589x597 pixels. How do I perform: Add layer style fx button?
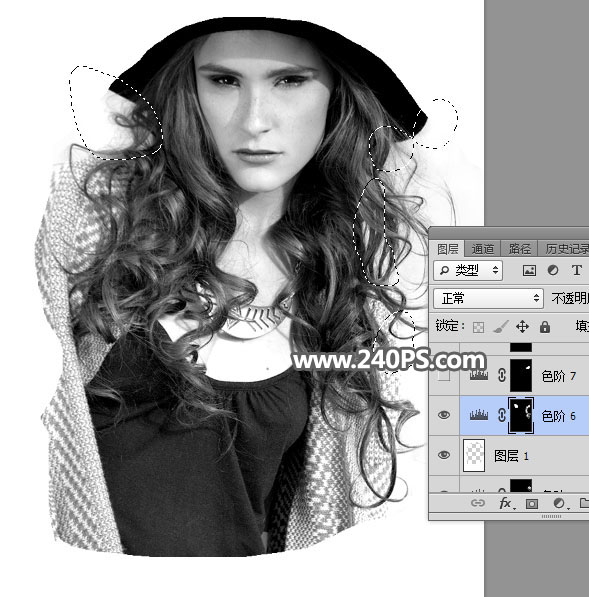point(506,503)
